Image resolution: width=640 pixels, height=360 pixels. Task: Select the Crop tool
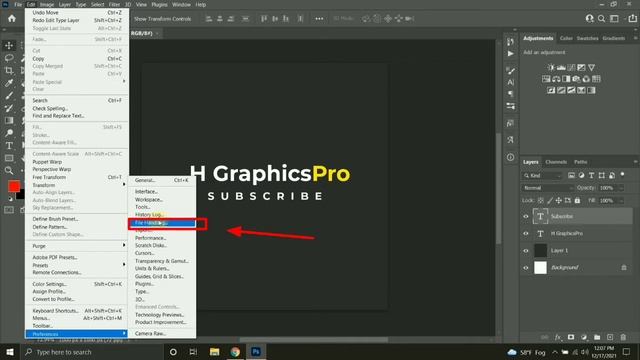click(x=9, y=71)
